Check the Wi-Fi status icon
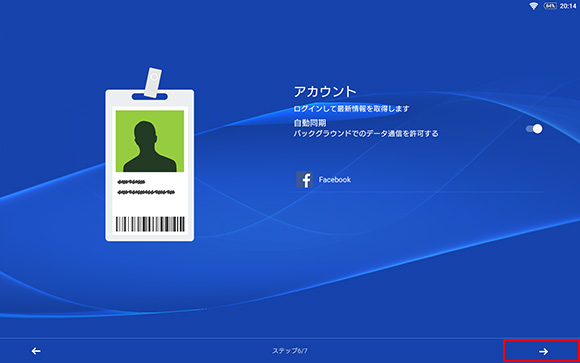The image size is (580, 363). 533,6
